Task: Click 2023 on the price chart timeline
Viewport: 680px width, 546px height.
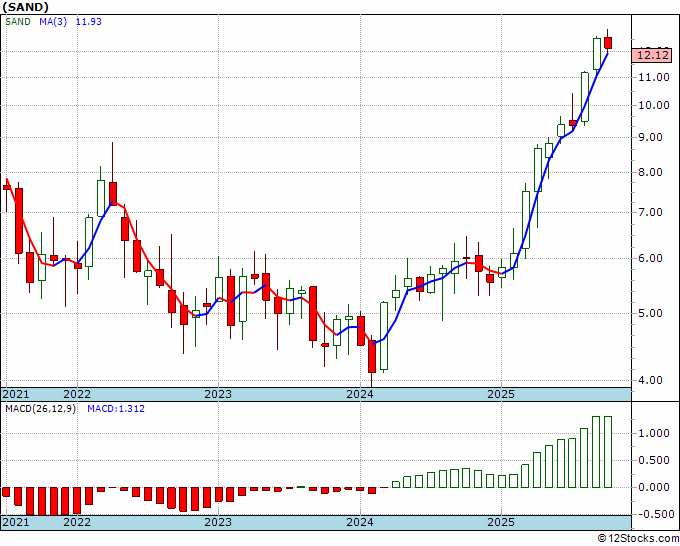Action: click(x=218, y=394)
